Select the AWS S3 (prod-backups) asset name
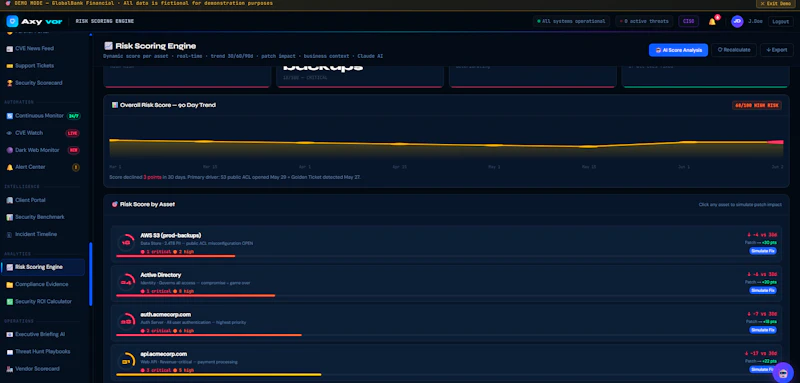Image resolution: width=800 pixels, height=383 pixels. [x=171, y=236]
